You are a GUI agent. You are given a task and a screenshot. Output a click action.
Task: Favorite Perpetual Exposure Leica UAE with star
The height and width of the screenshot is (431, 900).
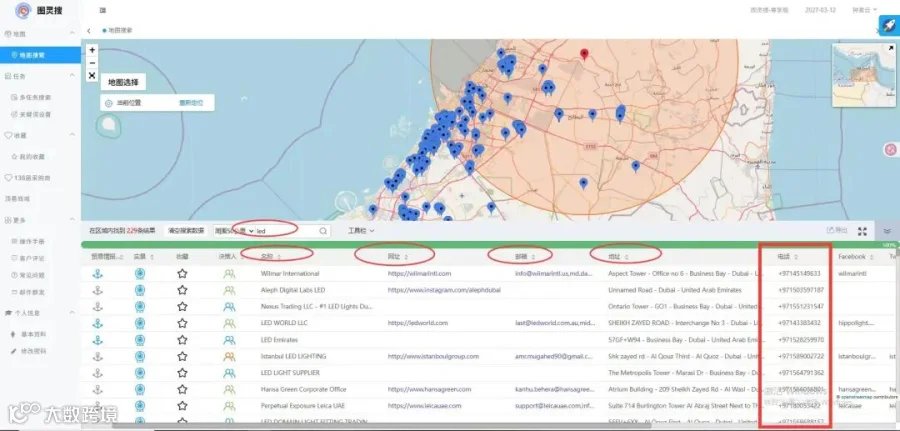[182, 406]
